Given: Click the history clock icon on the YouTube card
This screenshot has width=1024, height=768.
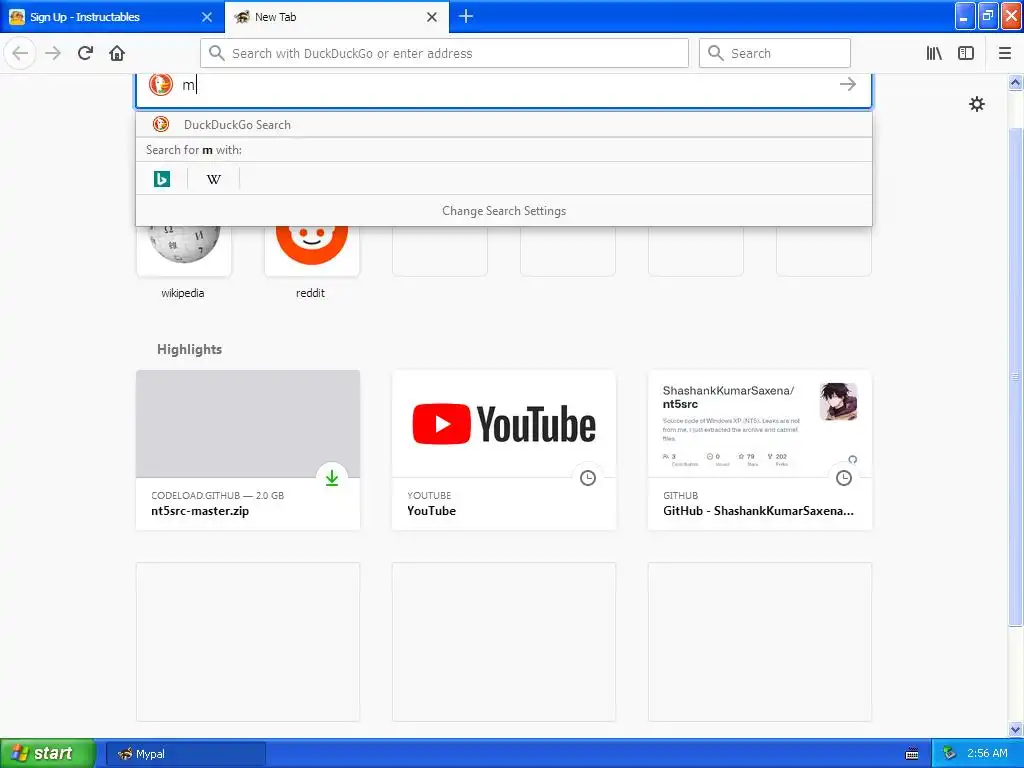Looking at the screenshot, I should 588,478.
